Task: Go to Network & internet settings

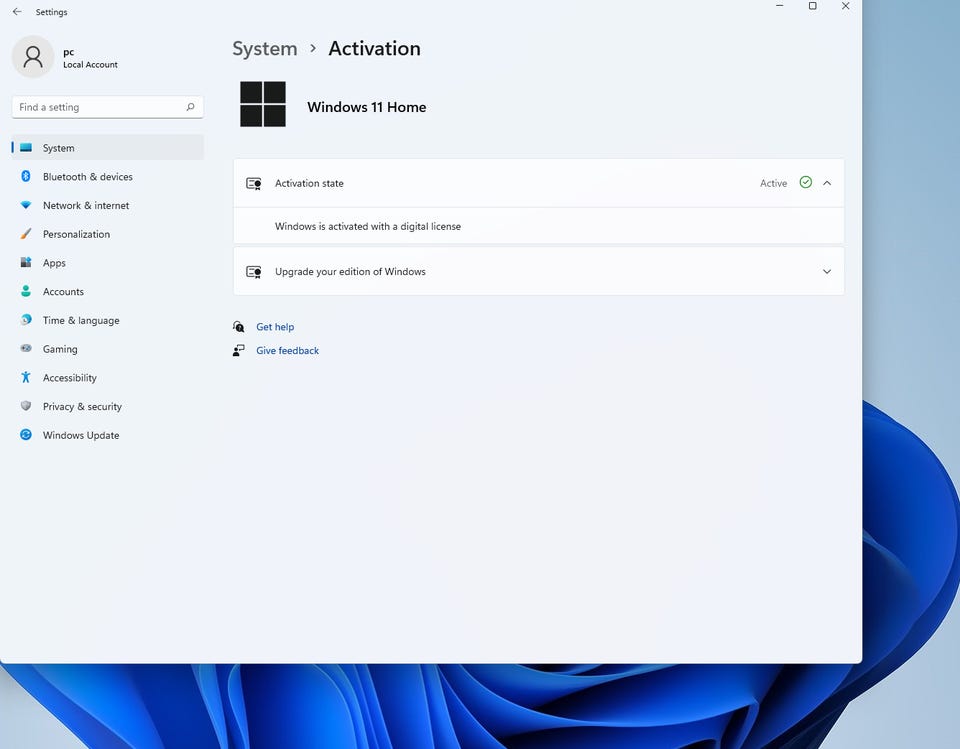Action: (x=108, y=205)
